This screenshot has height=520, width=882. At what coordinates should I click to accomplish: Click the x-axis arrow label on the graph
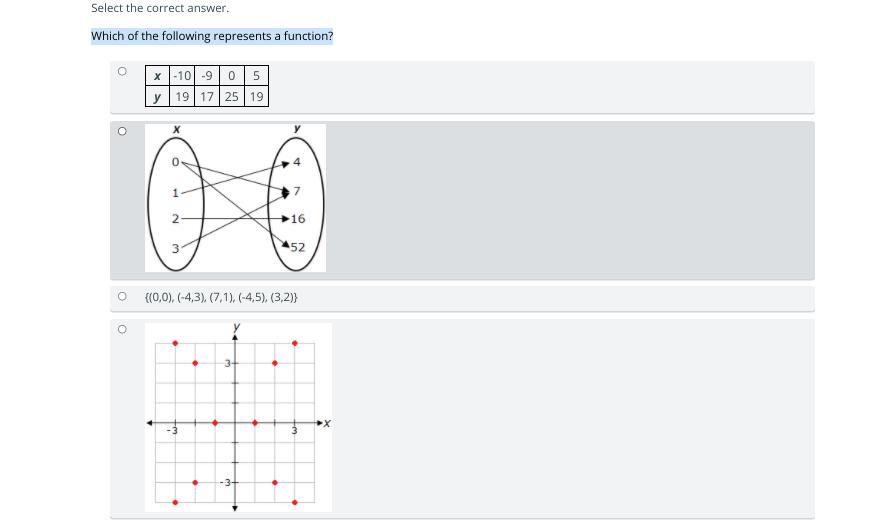[327, 423]
